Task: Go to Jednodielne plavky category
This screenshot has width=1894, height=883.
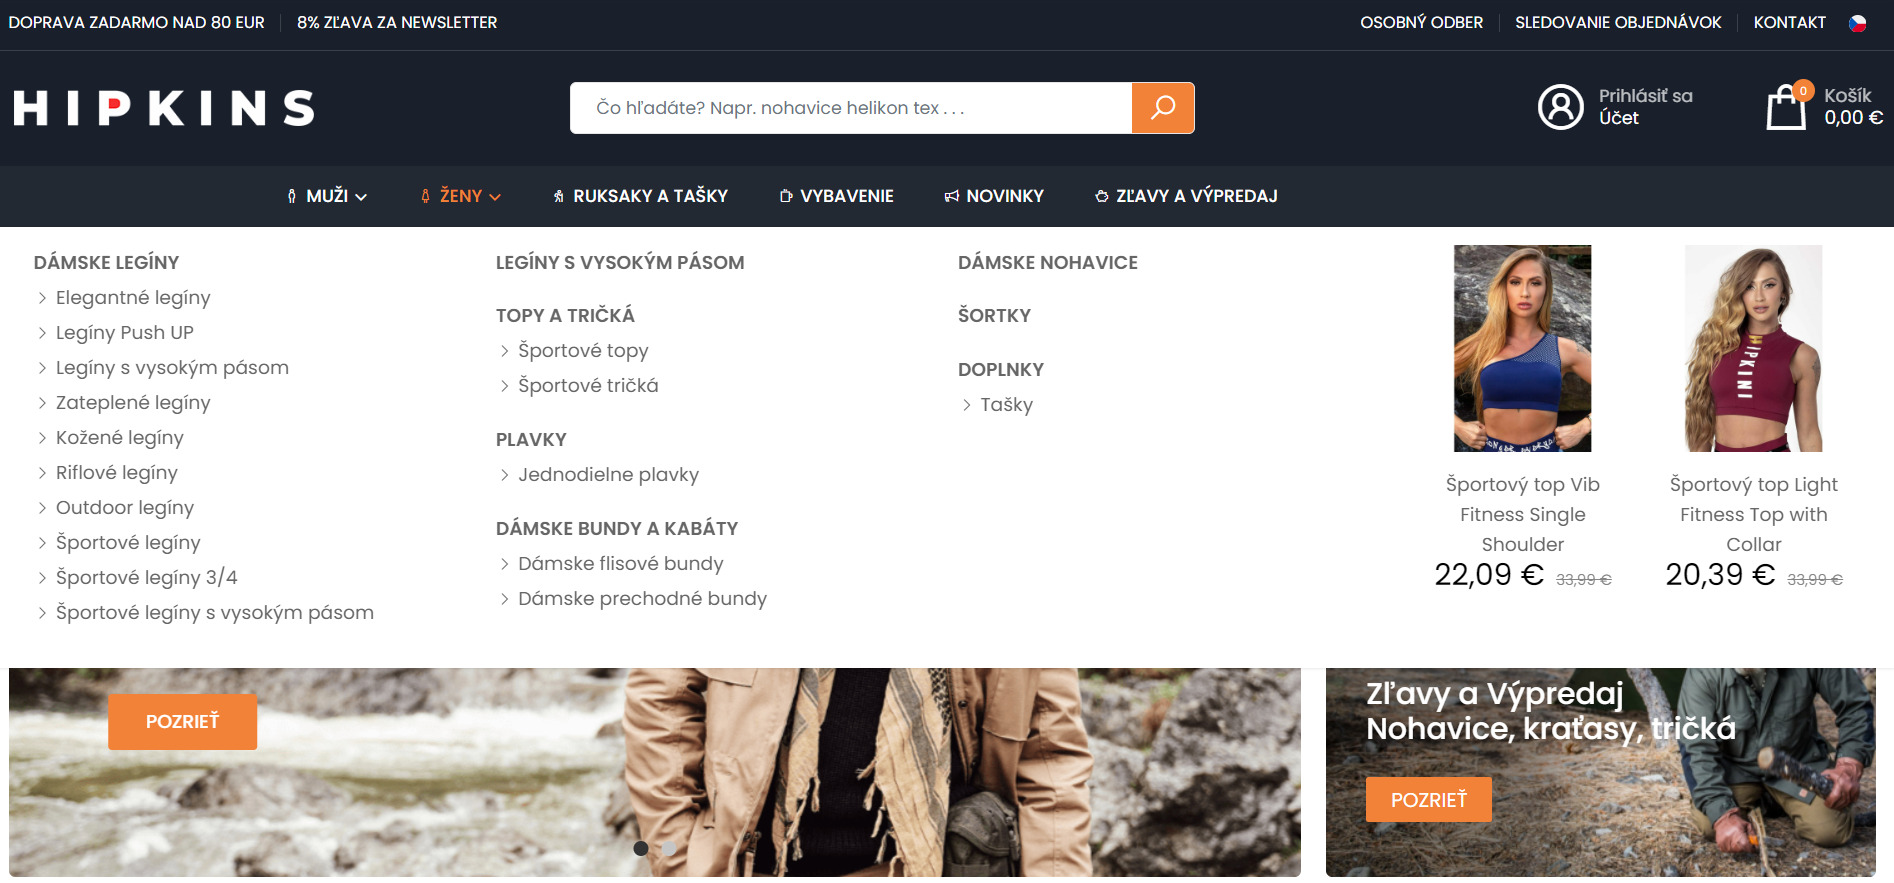Action: 608,475
